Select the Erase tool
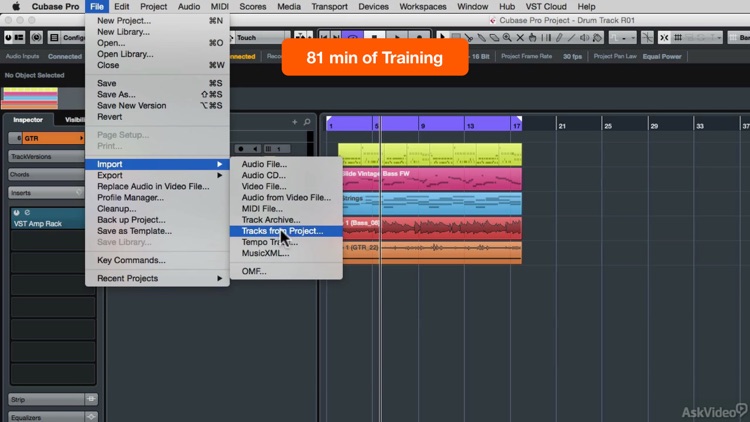Screen dimensions: 750x422 (494, 37)
